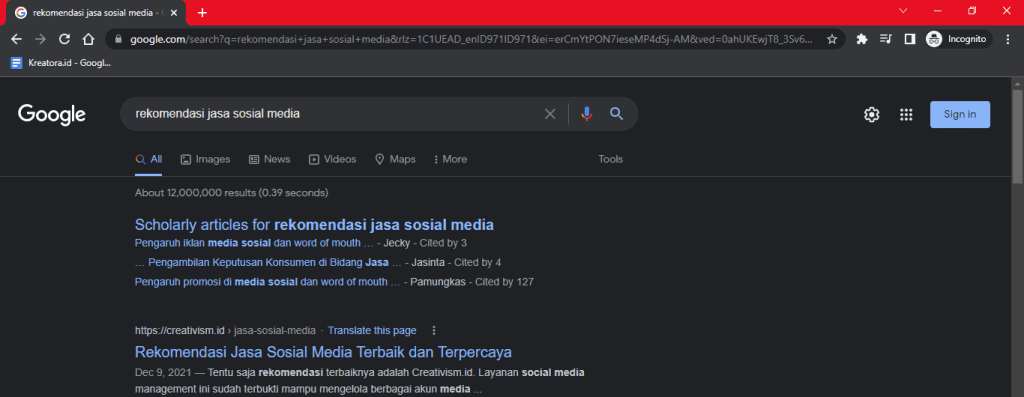1024x397 pixels.
Task: Select the All results tab
Action: click(148, 159)
